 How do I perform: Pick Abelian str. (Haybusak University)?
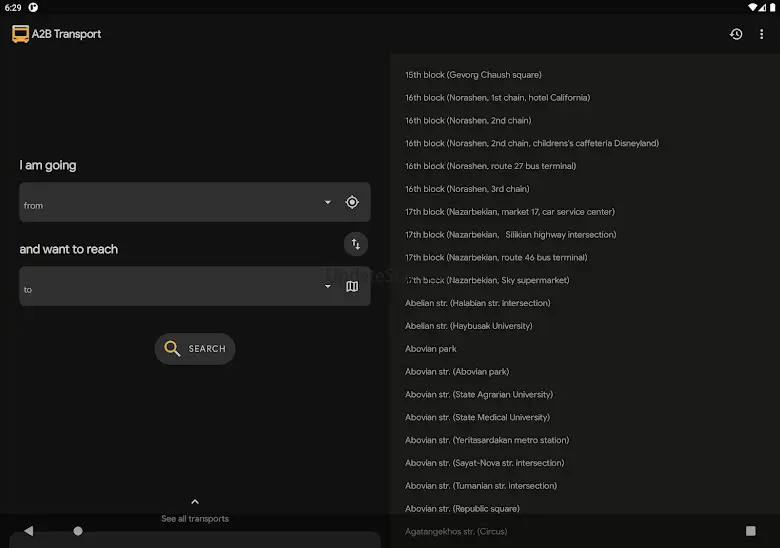click(x=468, y=326)
